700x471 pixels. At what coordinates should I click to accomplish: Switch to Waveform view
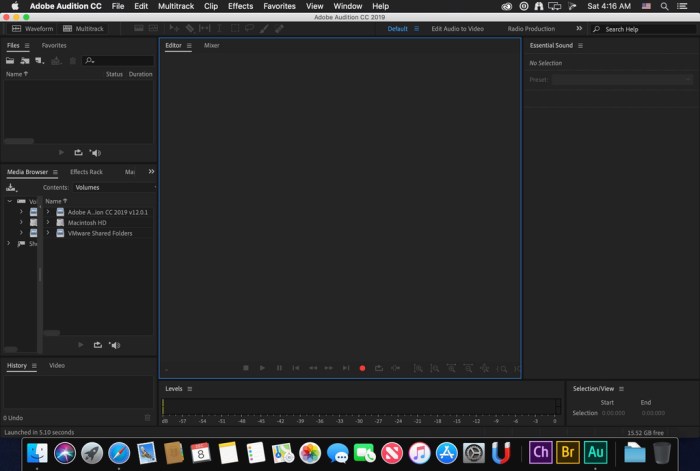pyautogui.click(x=32, y=29)
